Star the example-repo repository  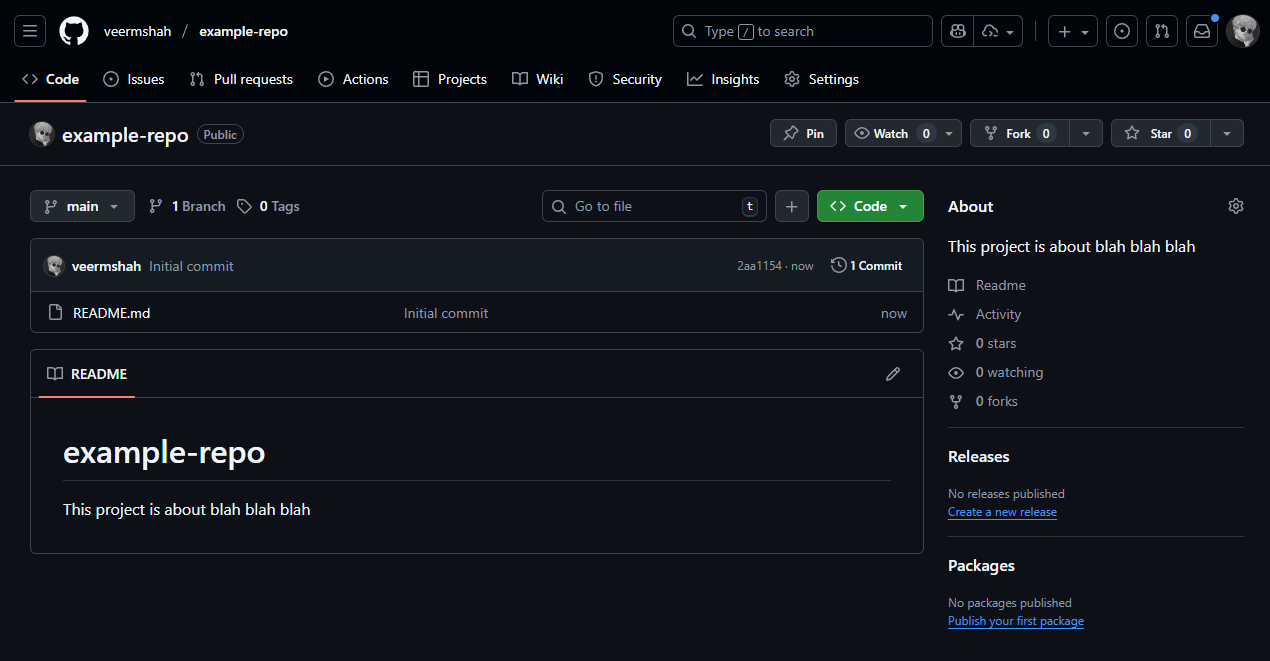(1159, 133)
